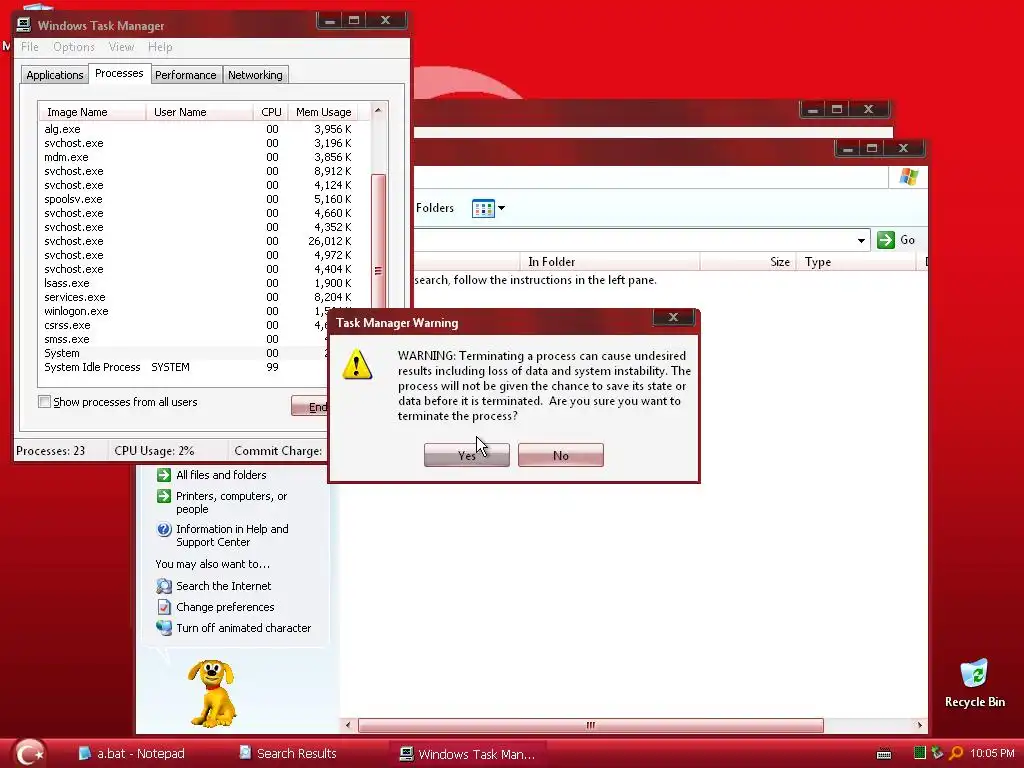
Task: Close the Task Manager Warning dialog
Action: (x=673, y=317)
